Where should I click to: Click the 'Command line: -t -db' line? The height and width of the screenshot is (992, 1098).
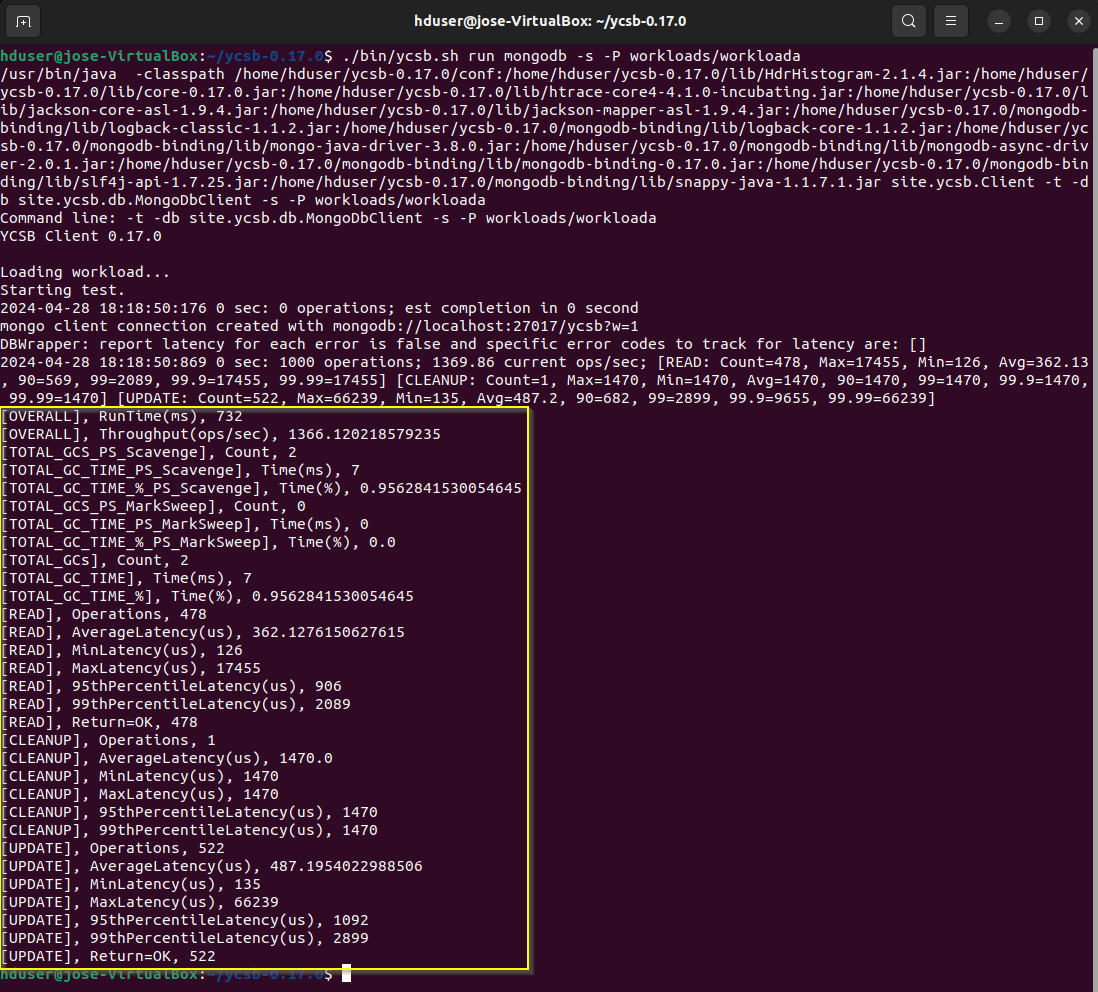click(x=328, y=218)
